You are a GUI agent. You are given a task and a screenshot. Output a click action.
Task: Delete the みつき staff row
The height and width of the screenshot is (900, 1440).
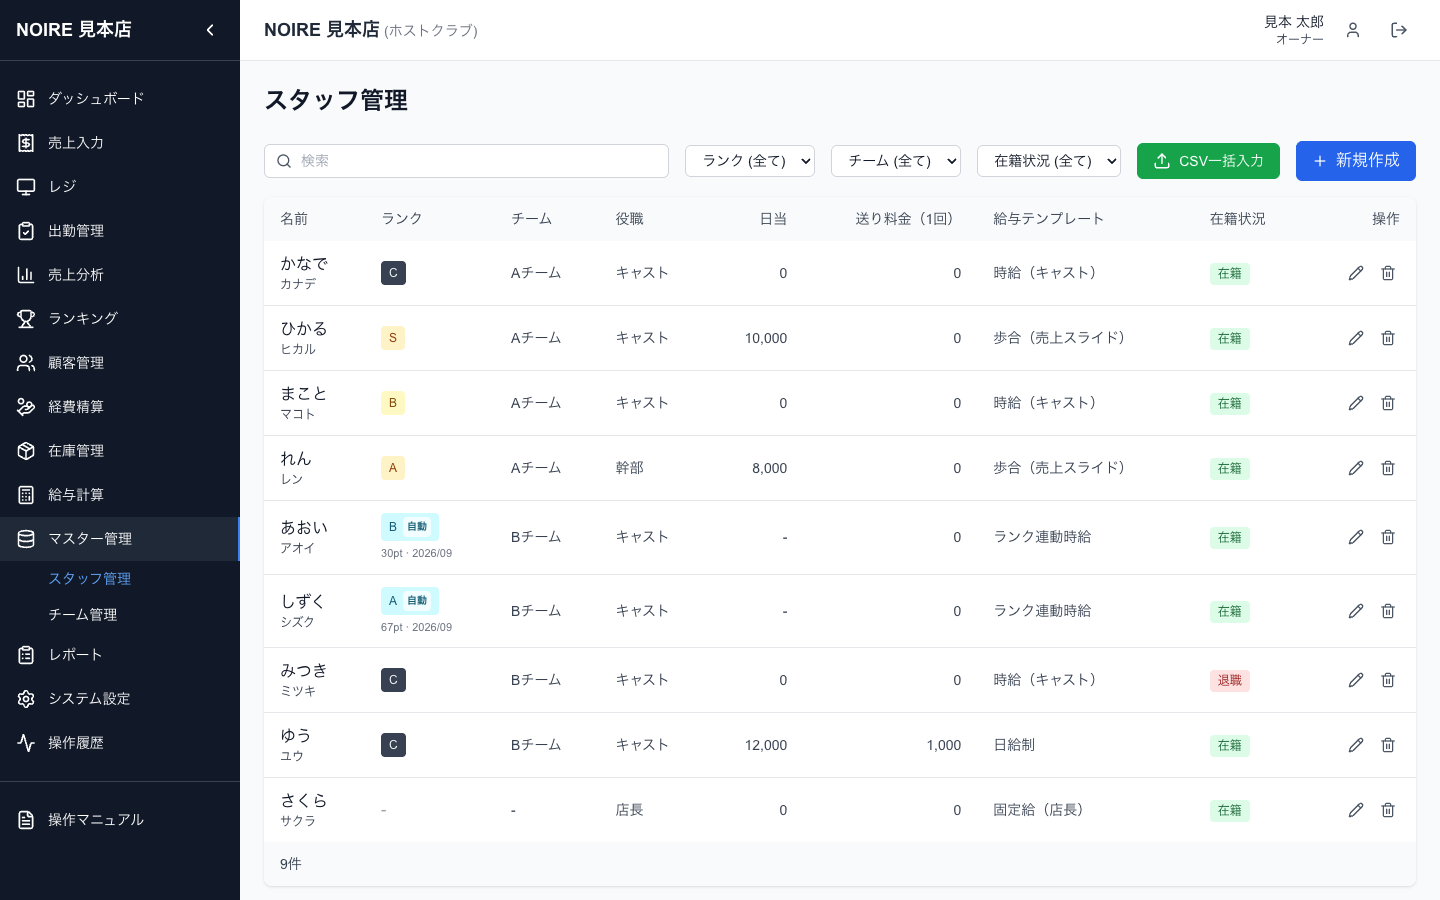point(1388,680)
